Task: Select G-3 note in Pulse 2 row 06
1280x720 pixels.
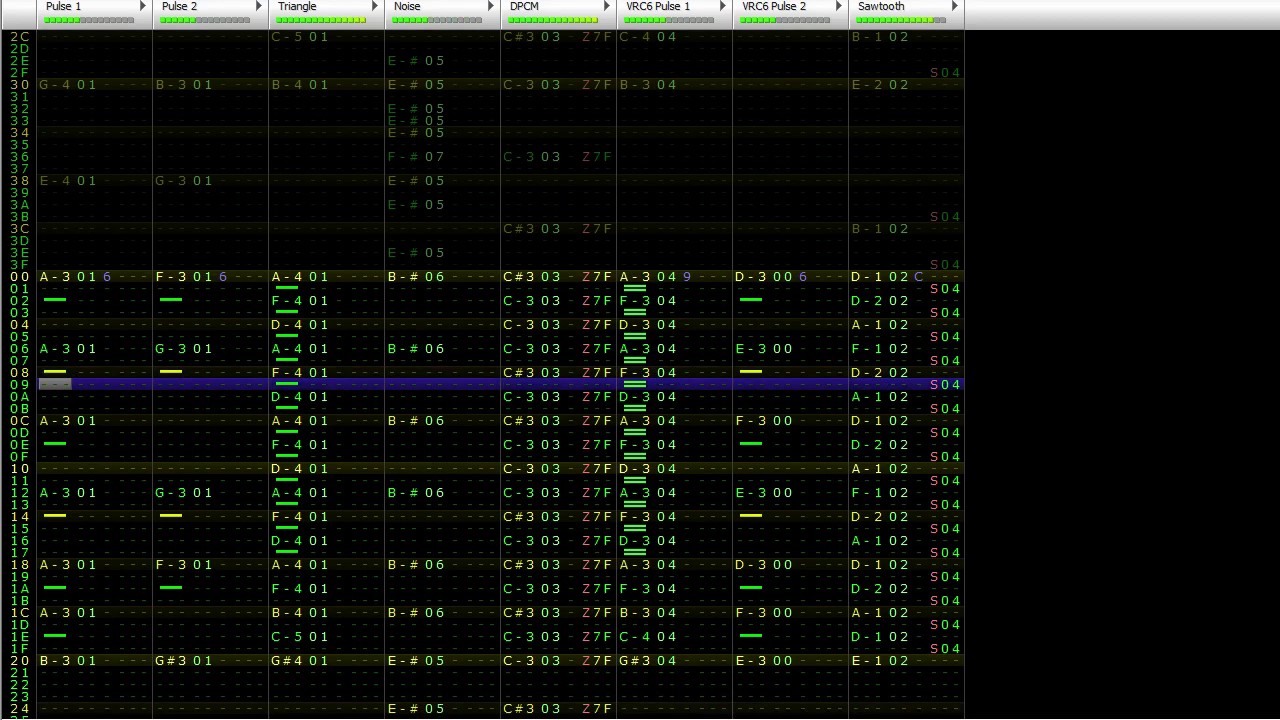Action: 170,349
